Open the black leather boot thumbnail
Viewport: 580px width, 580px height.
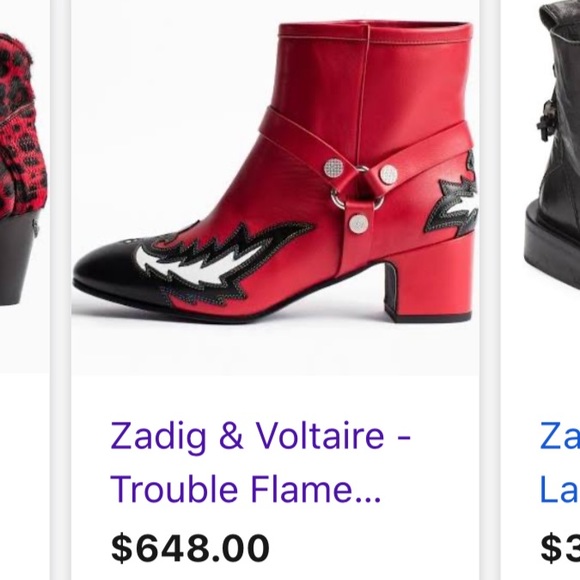(x=552, y=148)
